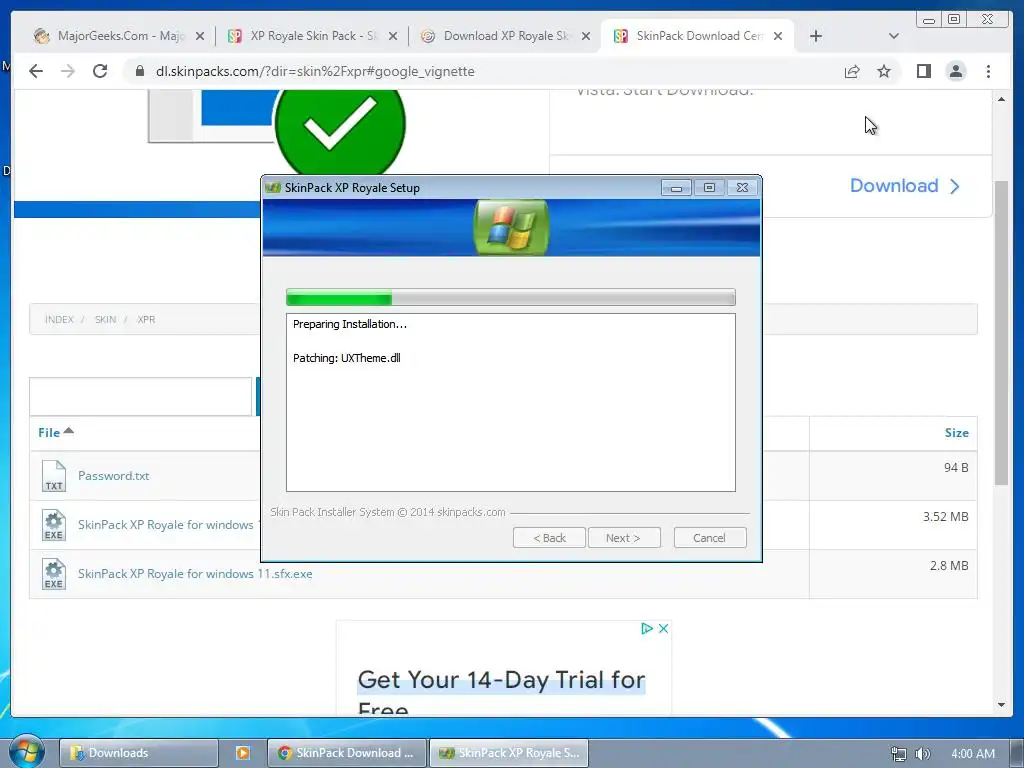Click the padlock site info icon
This screenshot has width=1024, height=768.
[x=139, y=71]
